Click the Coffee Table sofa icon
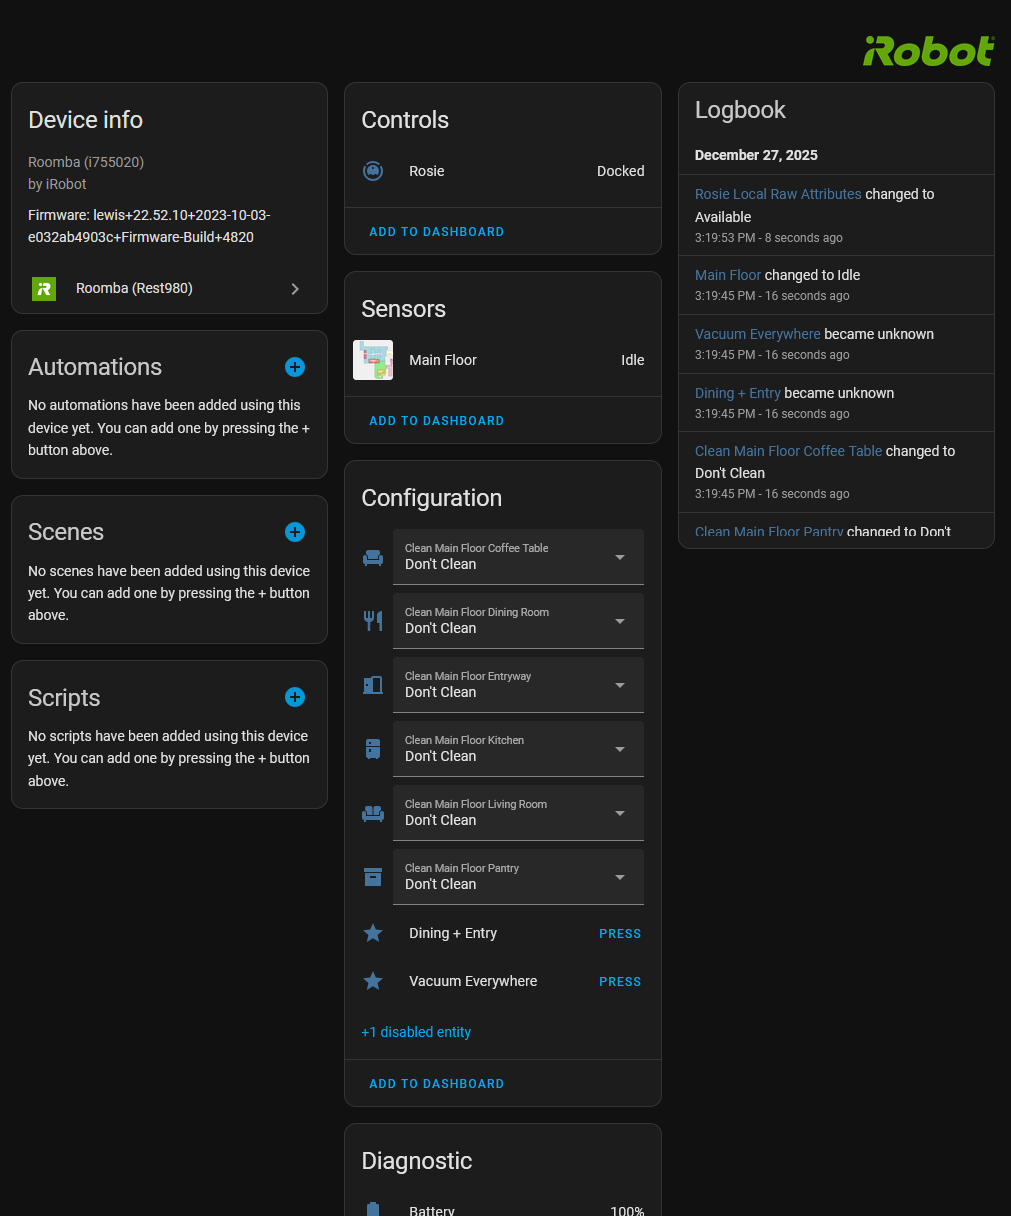 click(373, 557)
